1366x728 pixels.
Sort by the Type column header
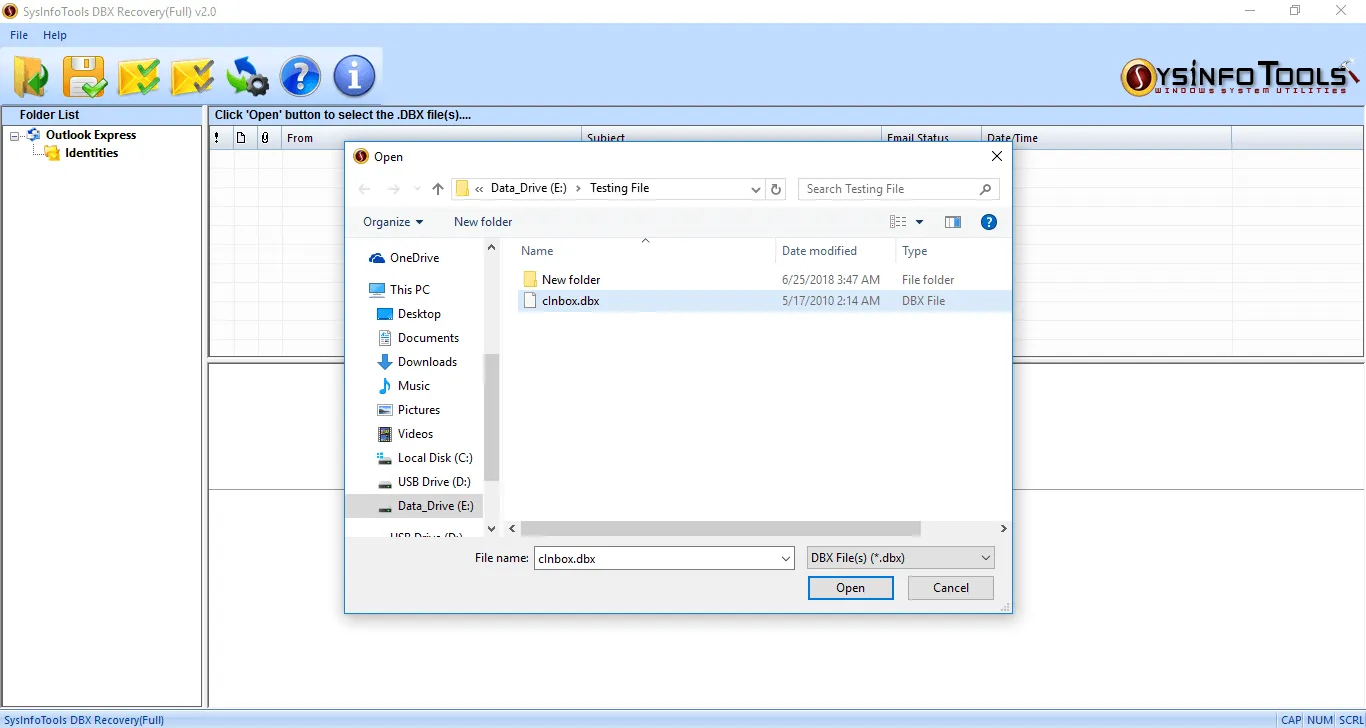click(953, 251)
